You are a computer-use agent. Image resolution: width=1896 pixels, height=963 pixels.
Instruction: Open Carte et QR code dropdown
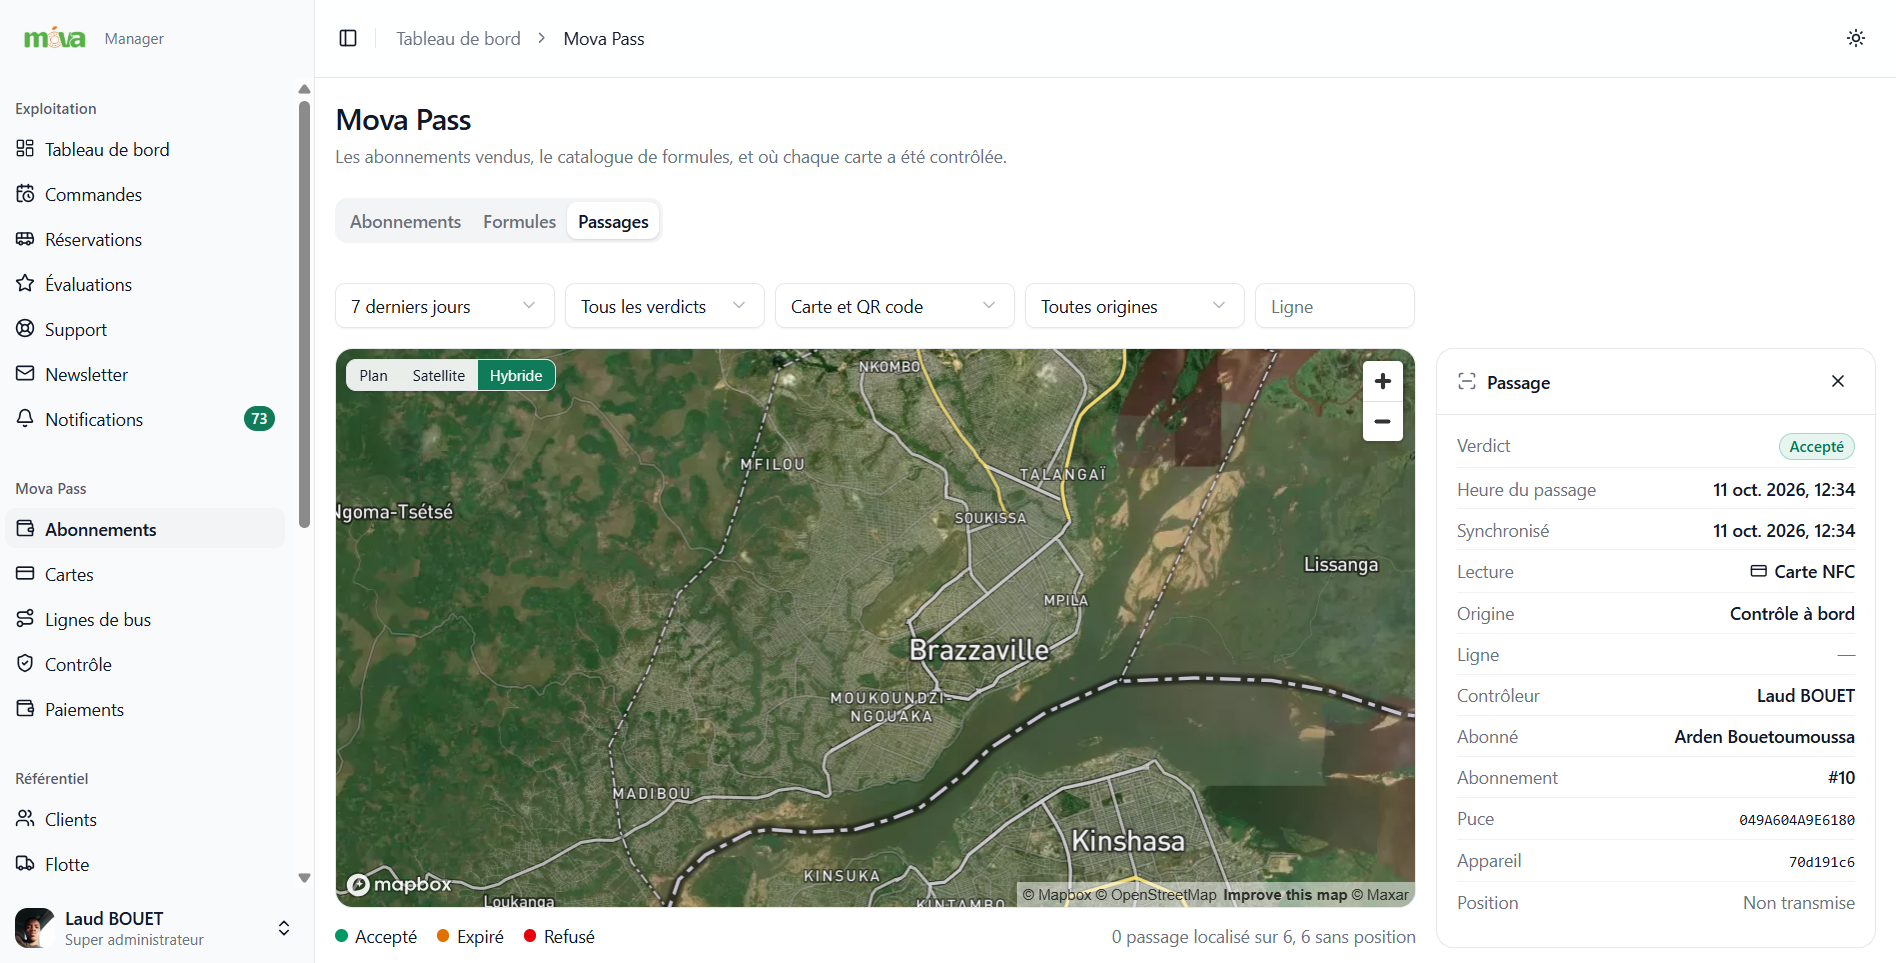click(x=895, y=306)
